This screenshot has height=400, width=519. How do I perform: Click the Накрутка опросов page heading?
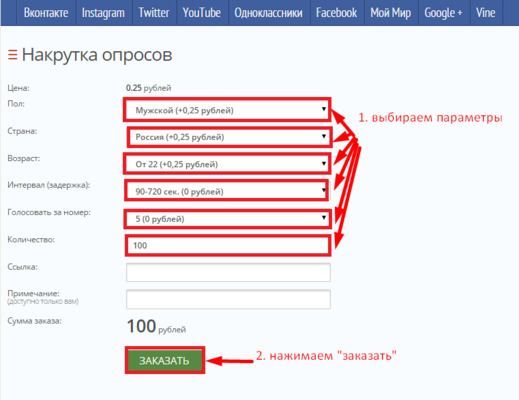pos(97,55)
